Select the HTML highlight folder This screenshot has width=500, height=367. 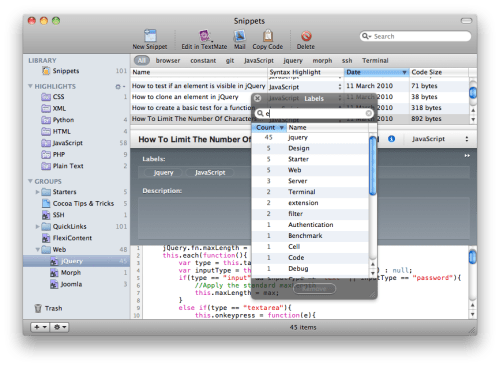pos(62,131)
